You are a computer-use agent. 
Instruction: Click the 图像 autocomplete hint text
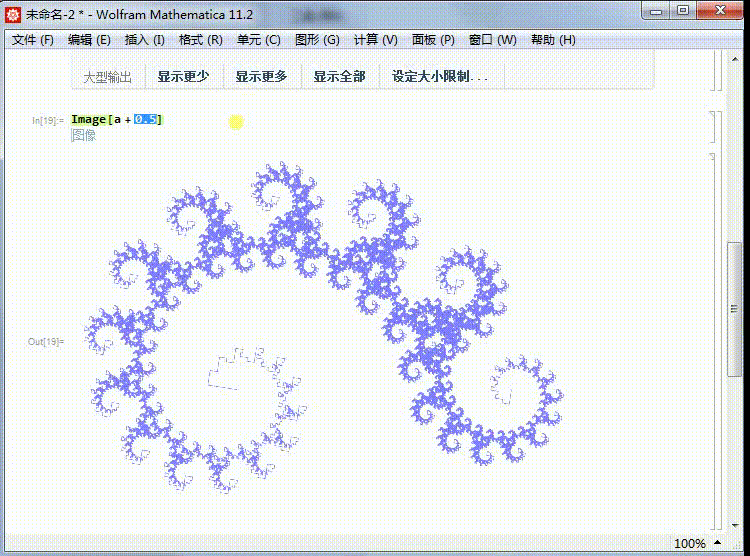pos(84,135)
